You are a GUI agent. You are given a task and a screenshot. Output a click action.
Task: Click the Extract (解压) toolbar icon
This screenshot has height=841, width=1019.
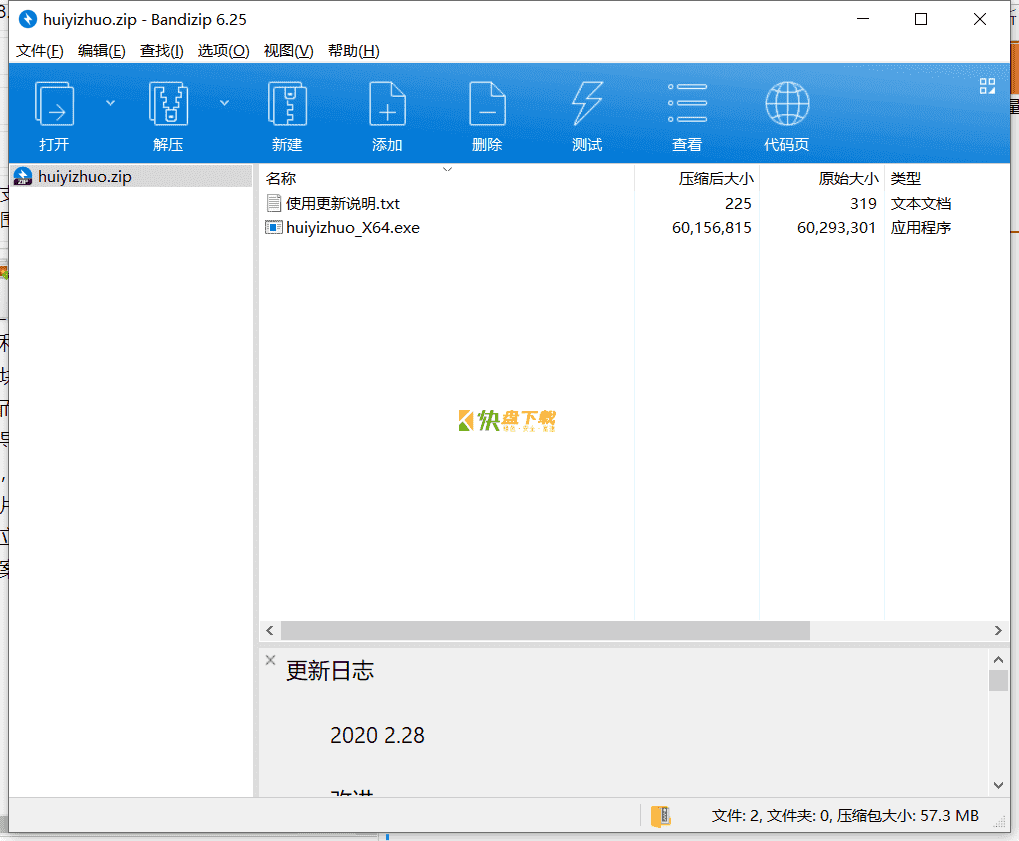(x=168, y=104)
